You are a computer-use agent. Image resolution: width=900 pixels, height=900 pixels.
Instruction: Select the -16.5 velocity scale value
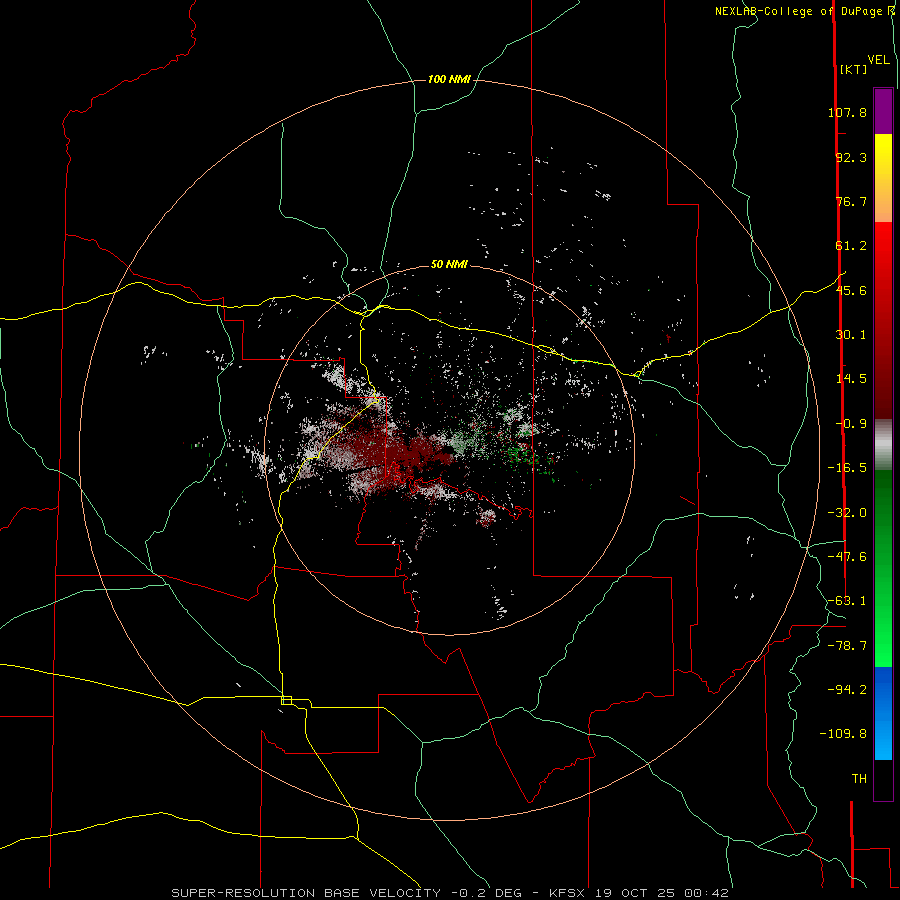click(x=847, y=468)
